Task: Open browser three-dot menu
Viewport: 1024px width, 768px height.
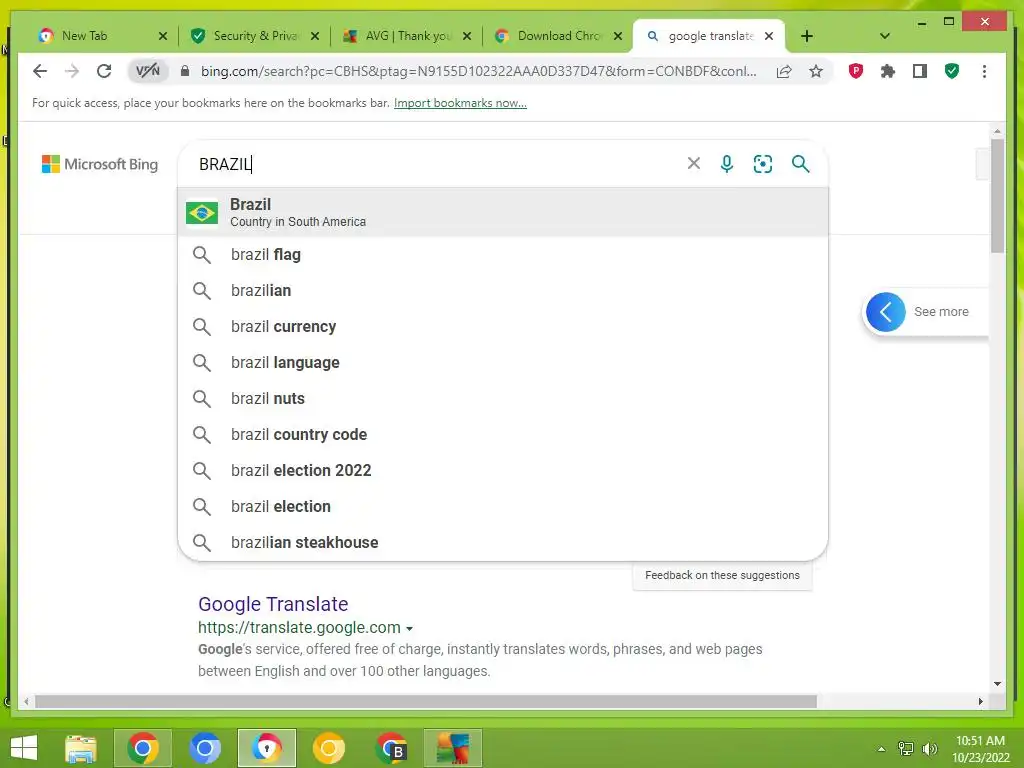Action: click(x=984, y=71)
